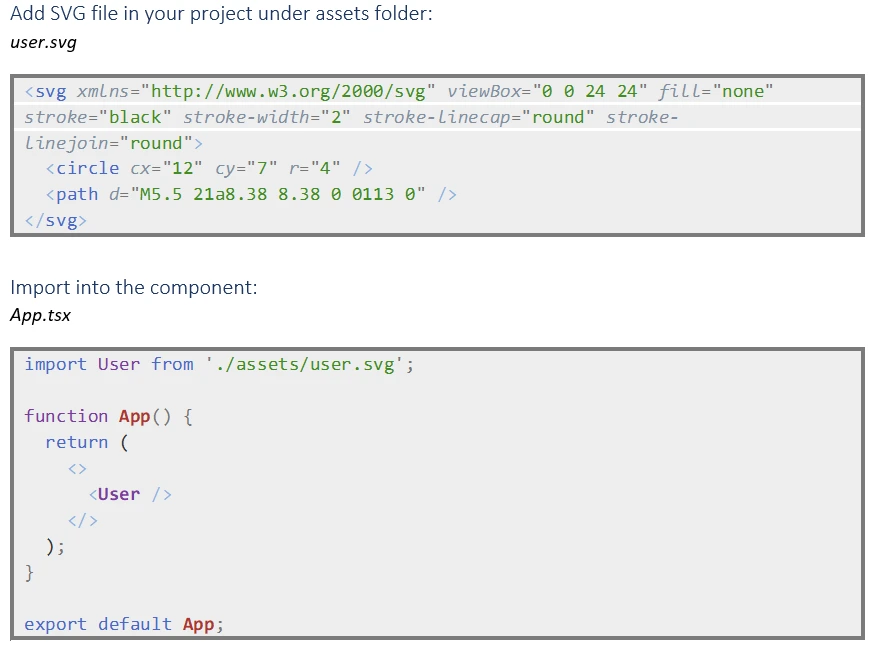
Task: Click the stroke-width attribute in code
Action: (x=266, y=117)
